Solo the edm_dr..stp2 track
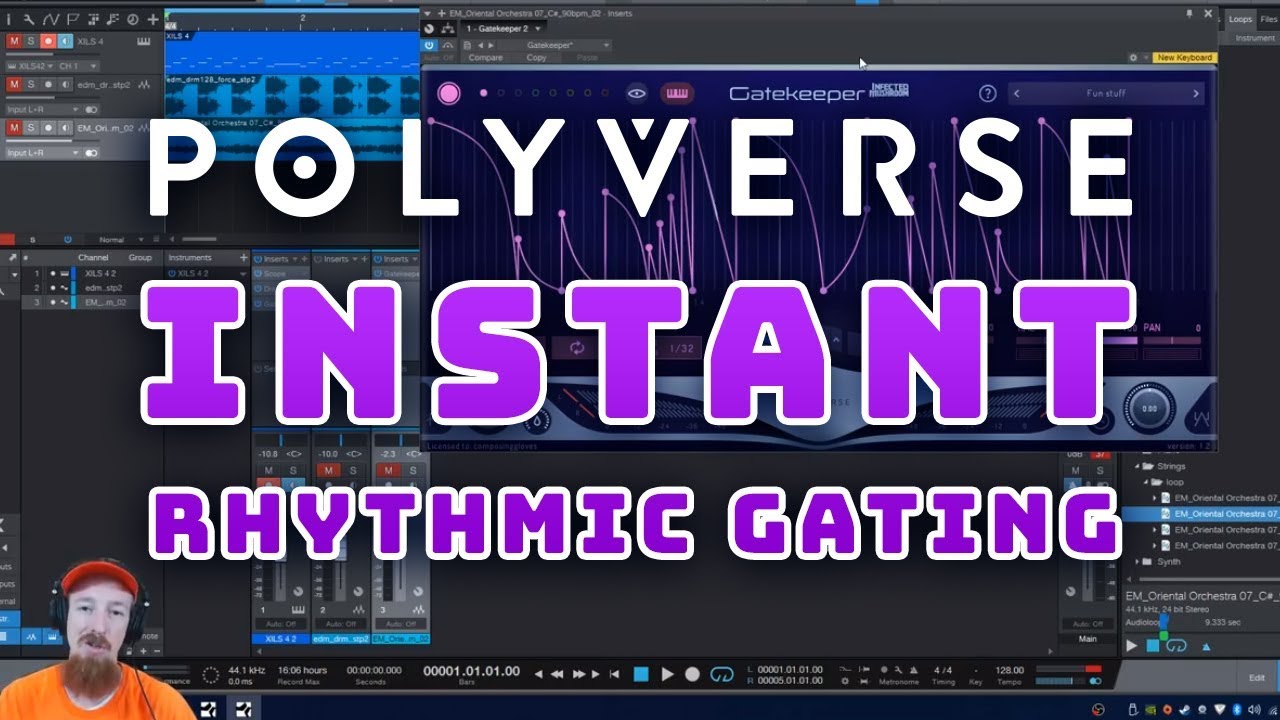The height and width of the screenshot is (720, 1280). coord(31,84)
